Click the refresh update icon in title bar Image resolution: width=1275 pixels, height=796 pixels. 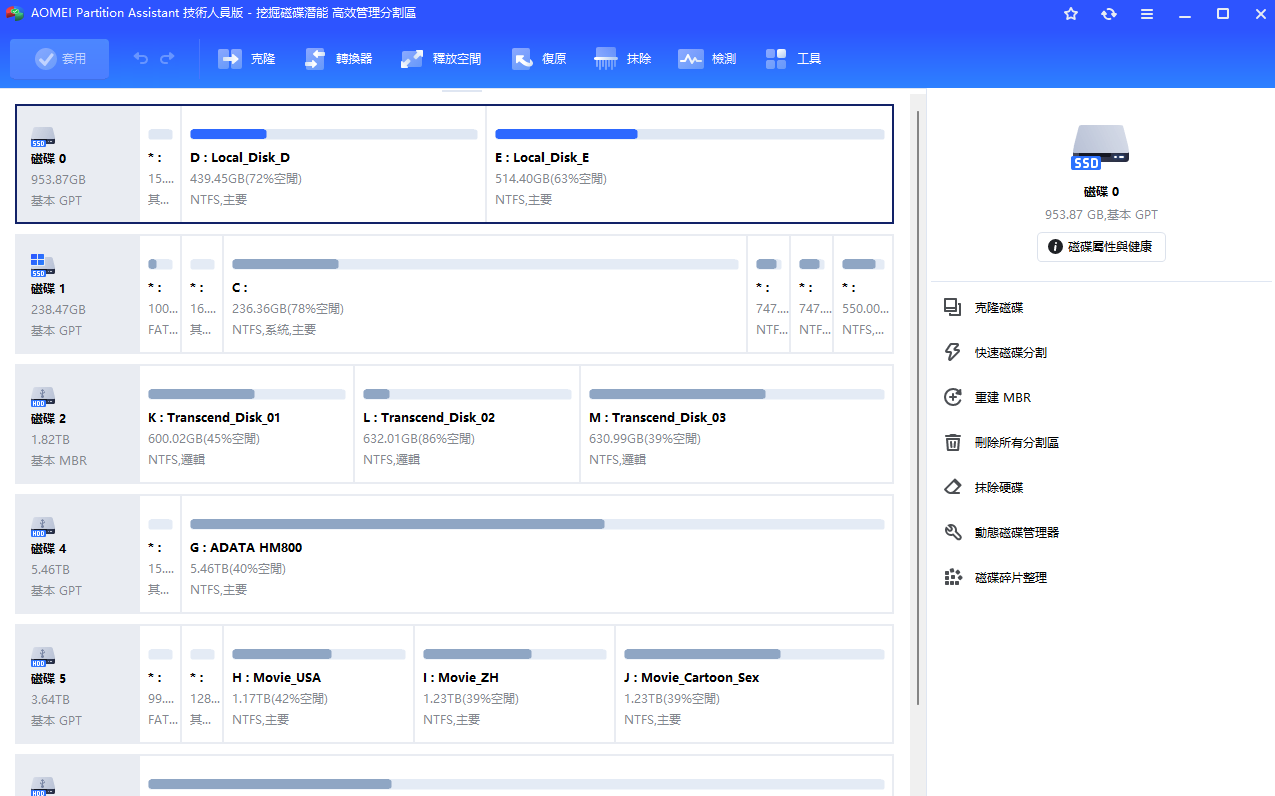pyautogui.click(x=1109, y=14)
